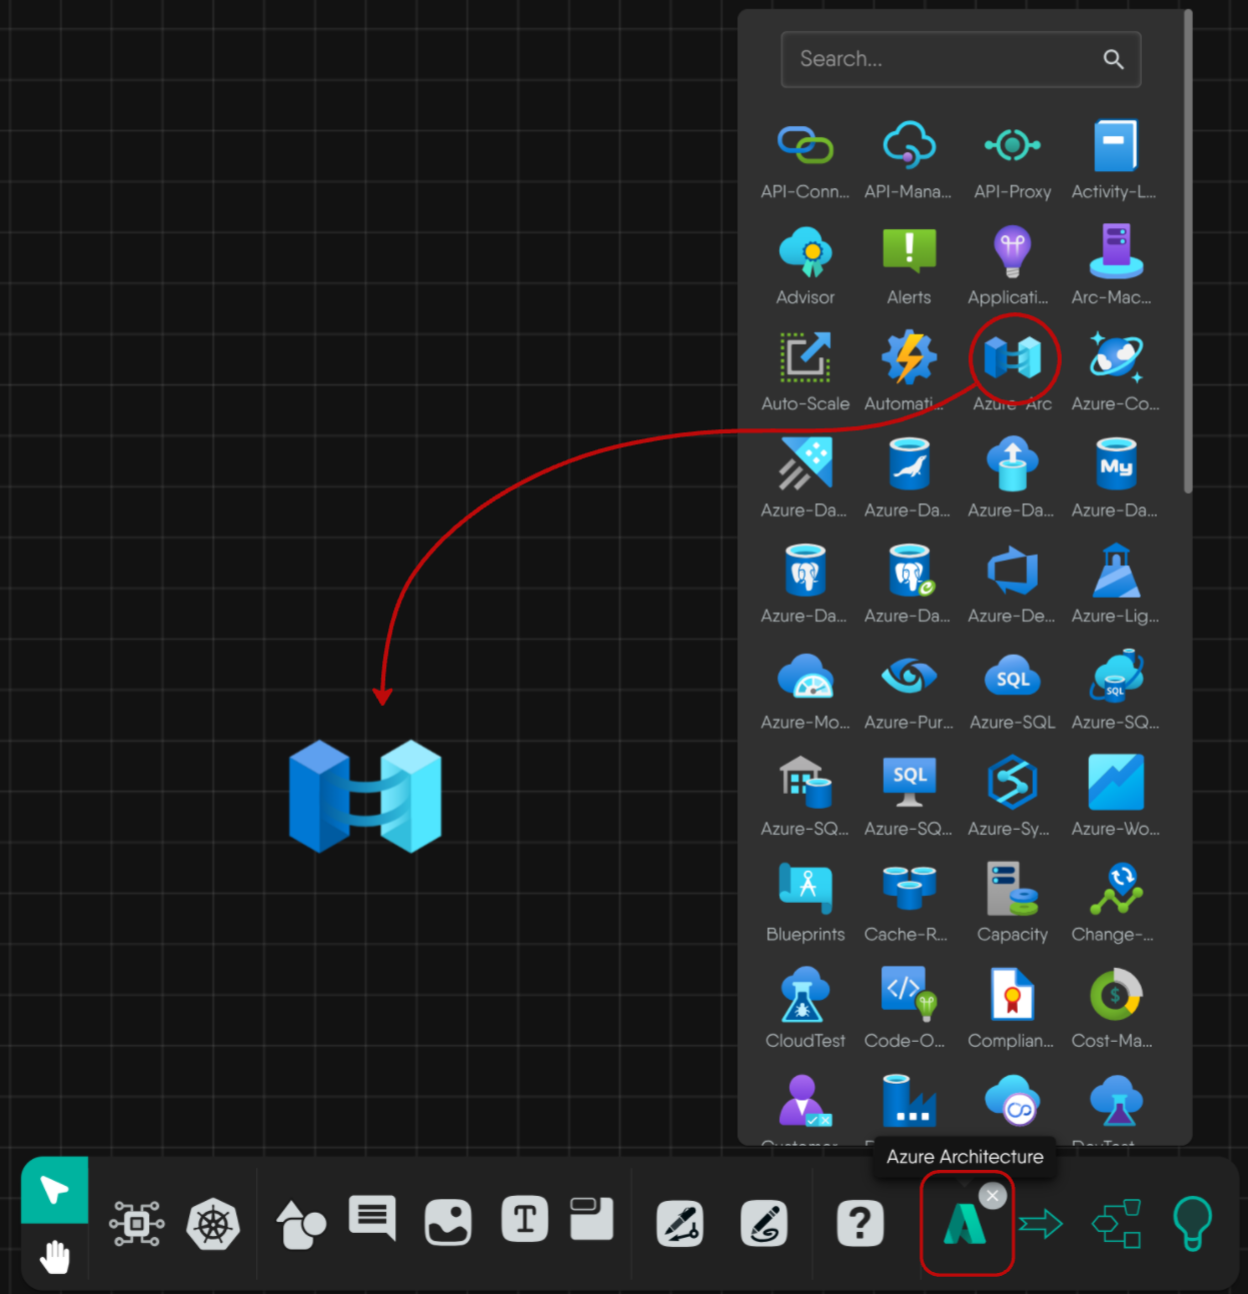Select the freehand scribble pencil tool
1248x1294 pixels.
(764, 1223)
